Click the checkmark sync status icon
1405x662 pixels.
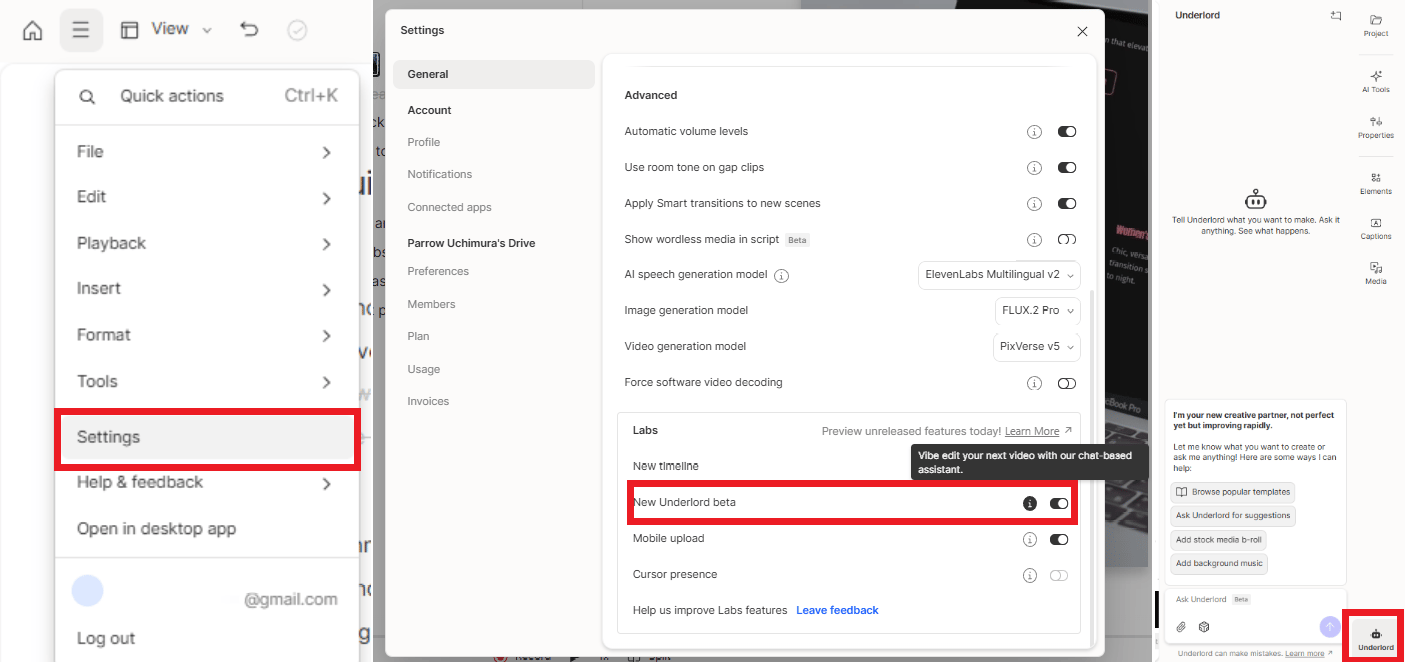pos(297,30)
